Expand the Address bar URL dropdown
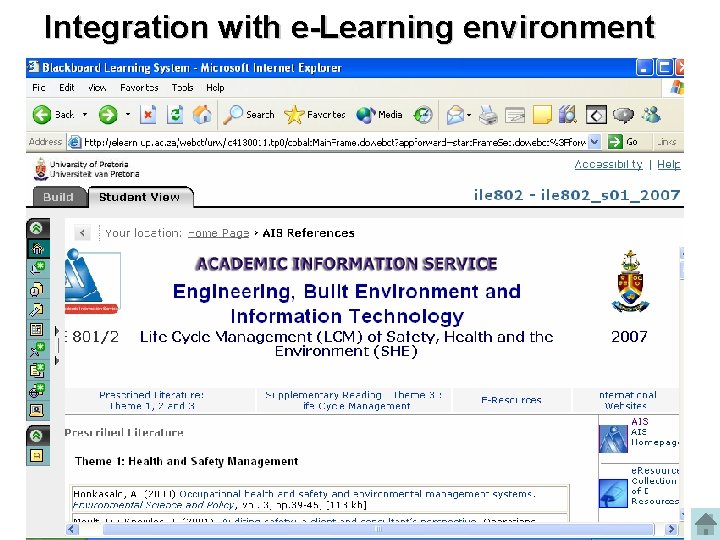The image size is (720, 540). coord(594,142)
